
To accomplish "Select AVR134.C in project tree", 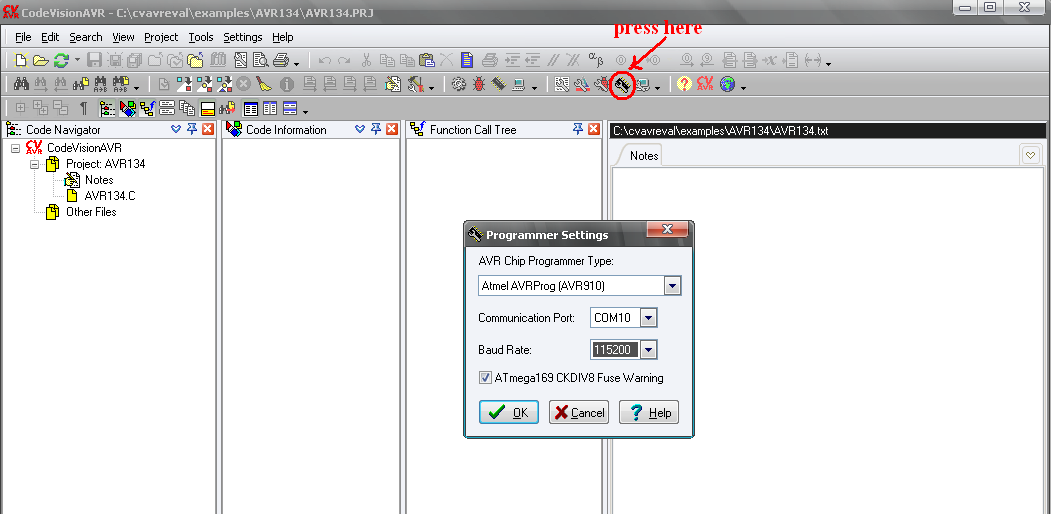I will tap(110, 196).
